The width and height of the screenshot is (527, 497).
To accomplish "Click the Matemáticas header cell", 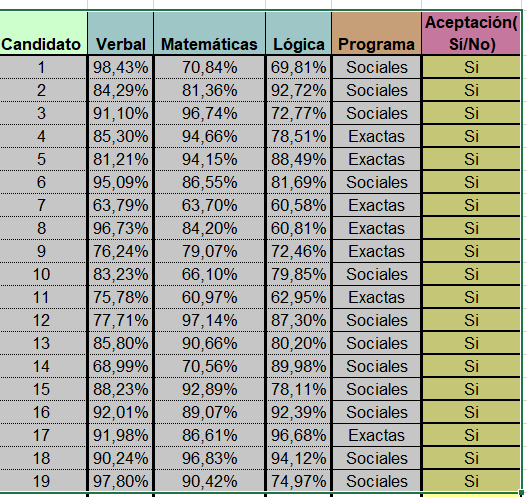I will (x=209, y=33).
